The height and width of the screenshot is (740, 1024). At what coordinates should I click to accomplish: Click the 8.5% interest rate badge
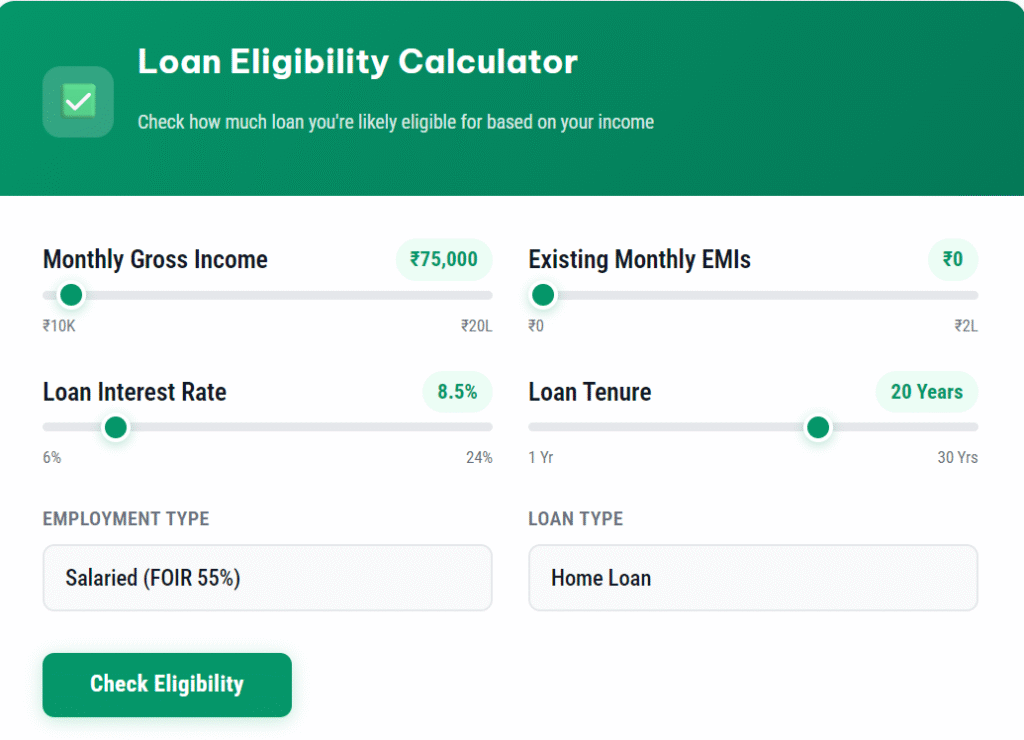pos(456,392)
